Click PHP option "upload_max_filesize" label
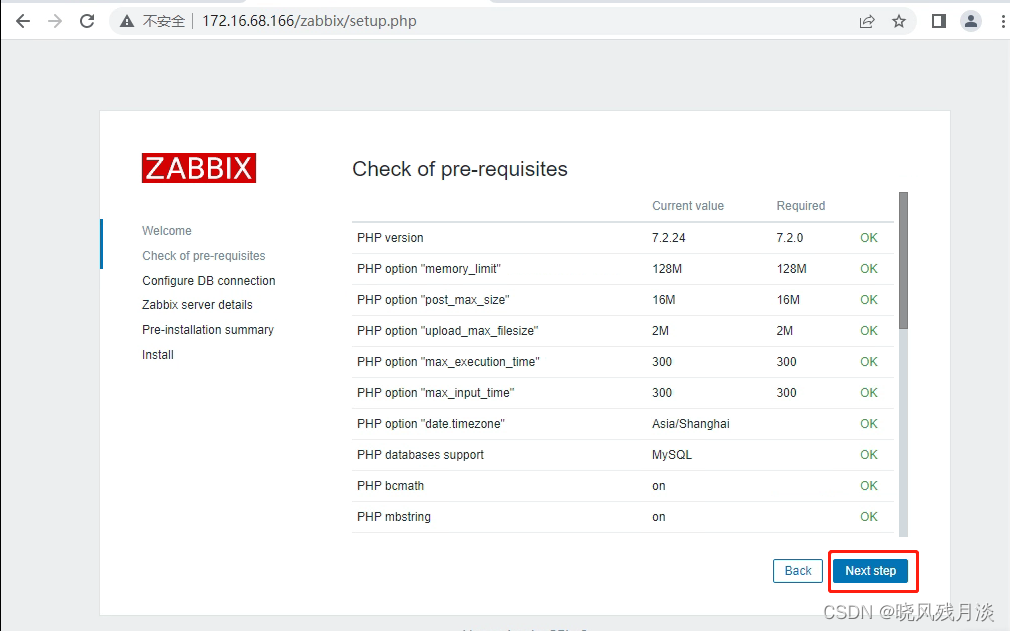Image resolution: width=1010 pixels, height=631 pixels. click(x=448, y=330)
